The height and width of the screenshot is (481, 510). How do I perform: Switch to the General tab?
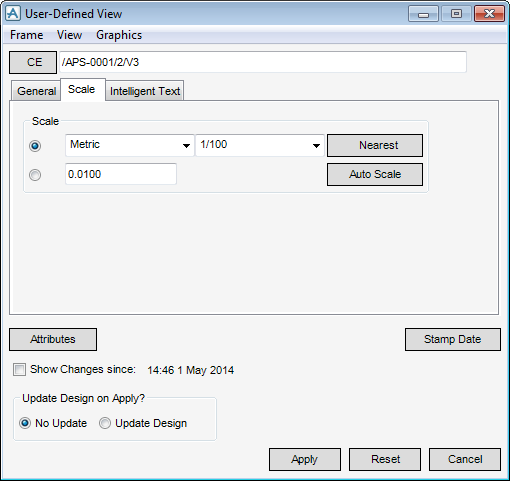point(36,91)
